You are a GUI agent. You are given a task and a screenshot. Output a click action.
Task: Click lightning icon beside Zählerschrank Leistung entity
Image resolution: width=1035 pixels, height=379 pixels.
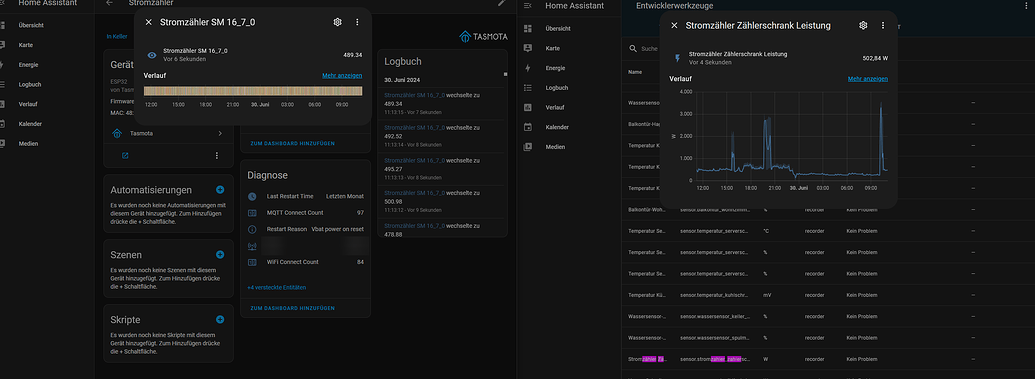click(x=677, y=58)
